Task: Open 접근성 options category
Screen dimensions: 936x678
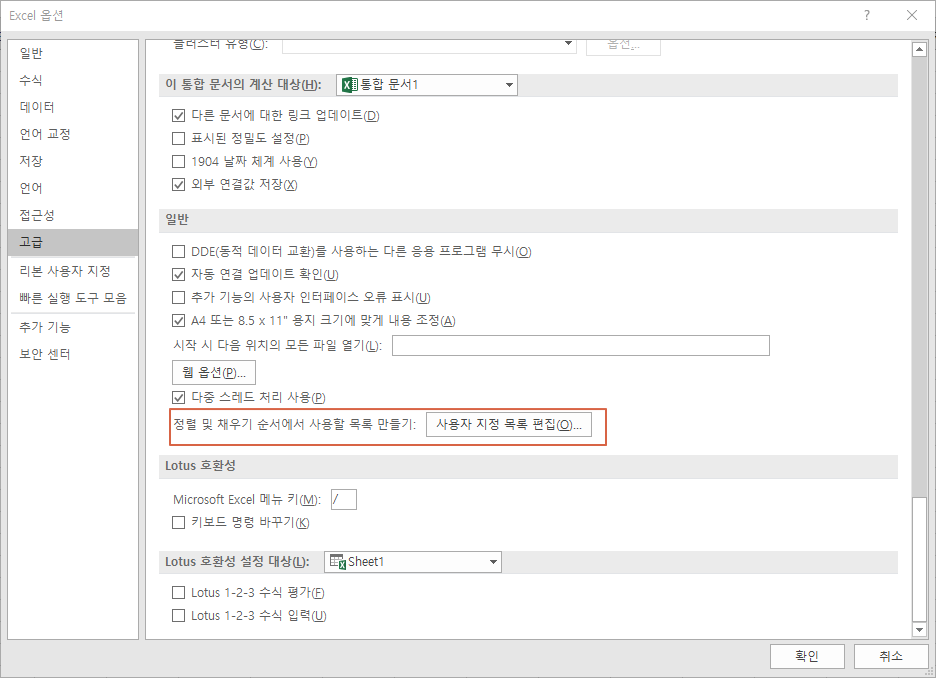Action: [x=73, y=215]
